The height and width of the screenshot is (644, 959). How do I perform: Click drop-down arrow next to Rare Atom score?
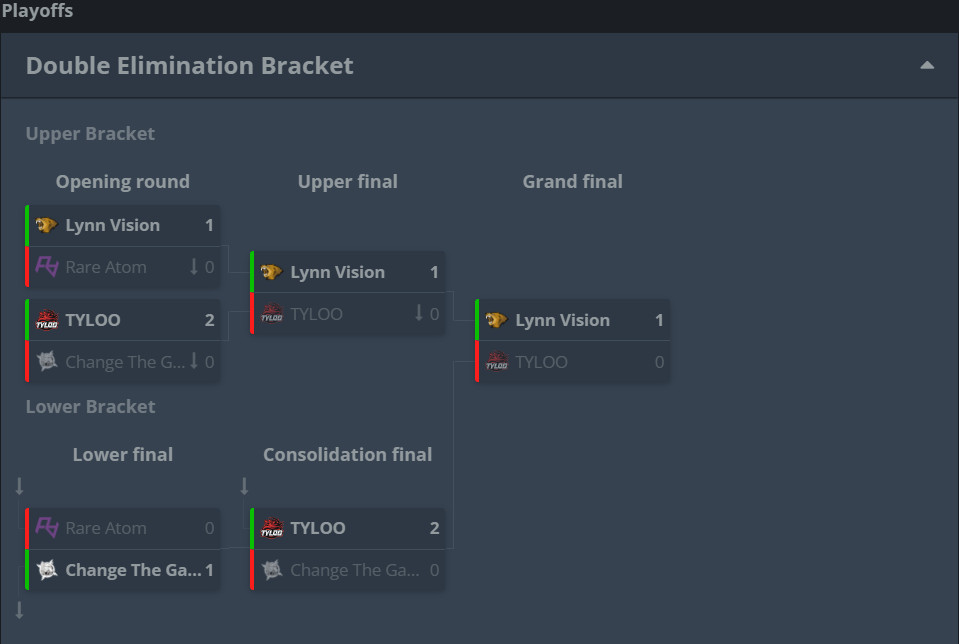coord(194,267)
